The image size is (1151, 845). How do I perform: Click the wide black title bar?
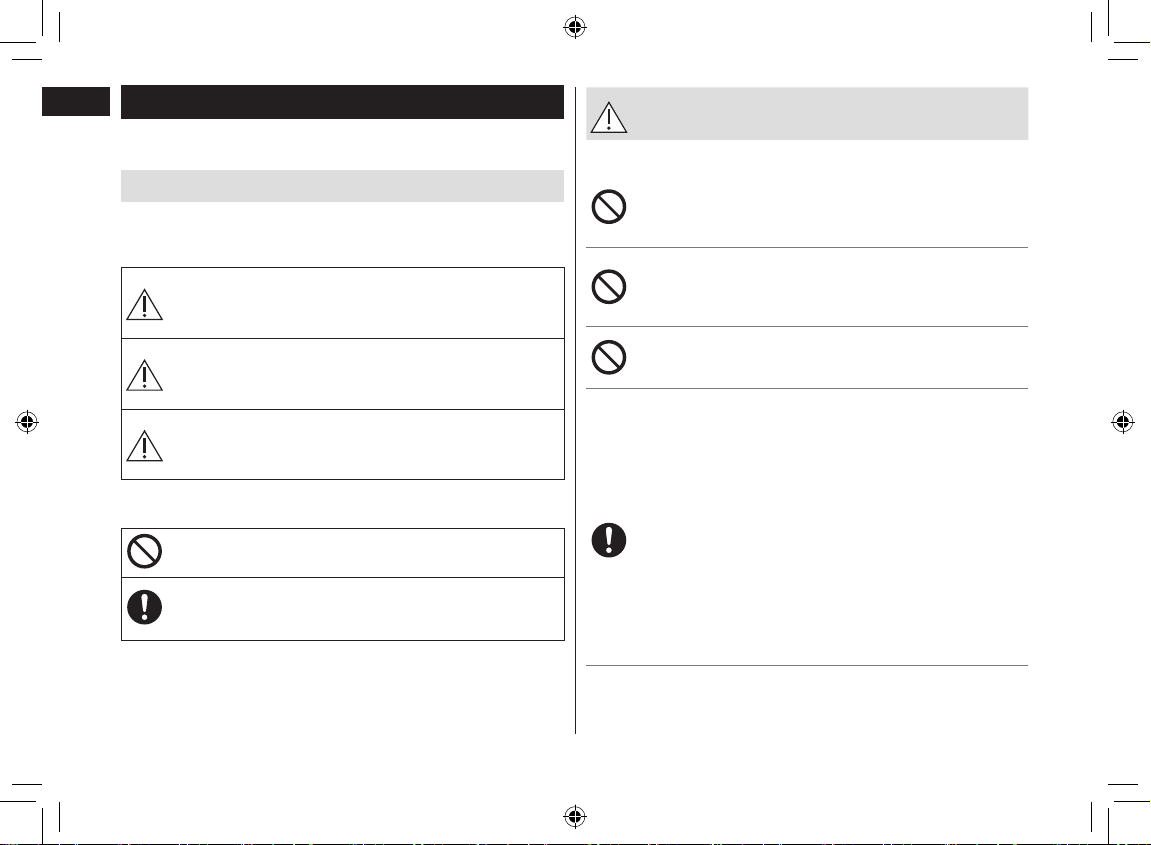click(342, 102)
